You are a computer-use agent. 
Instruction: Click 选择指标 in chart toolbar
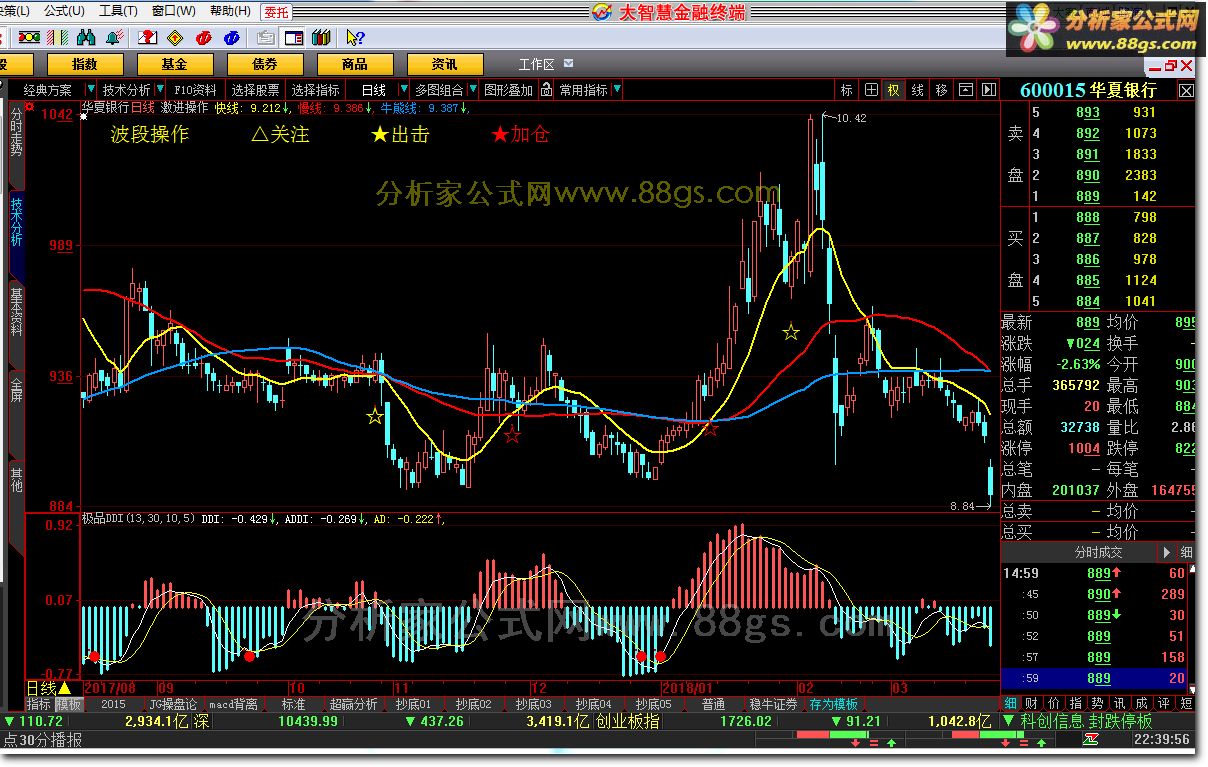[315, 89]
